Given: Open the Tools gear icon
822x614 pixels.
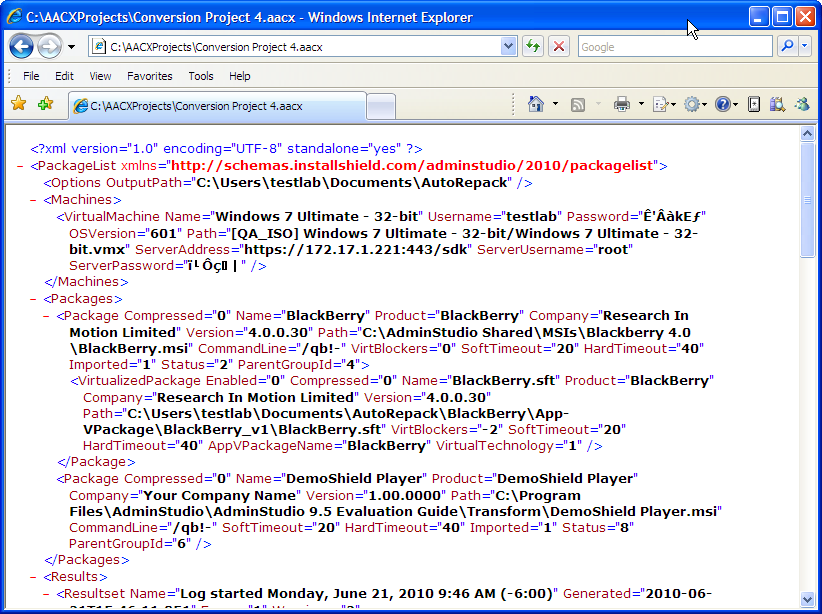Looking at the screenshot, I should point(693,103).
